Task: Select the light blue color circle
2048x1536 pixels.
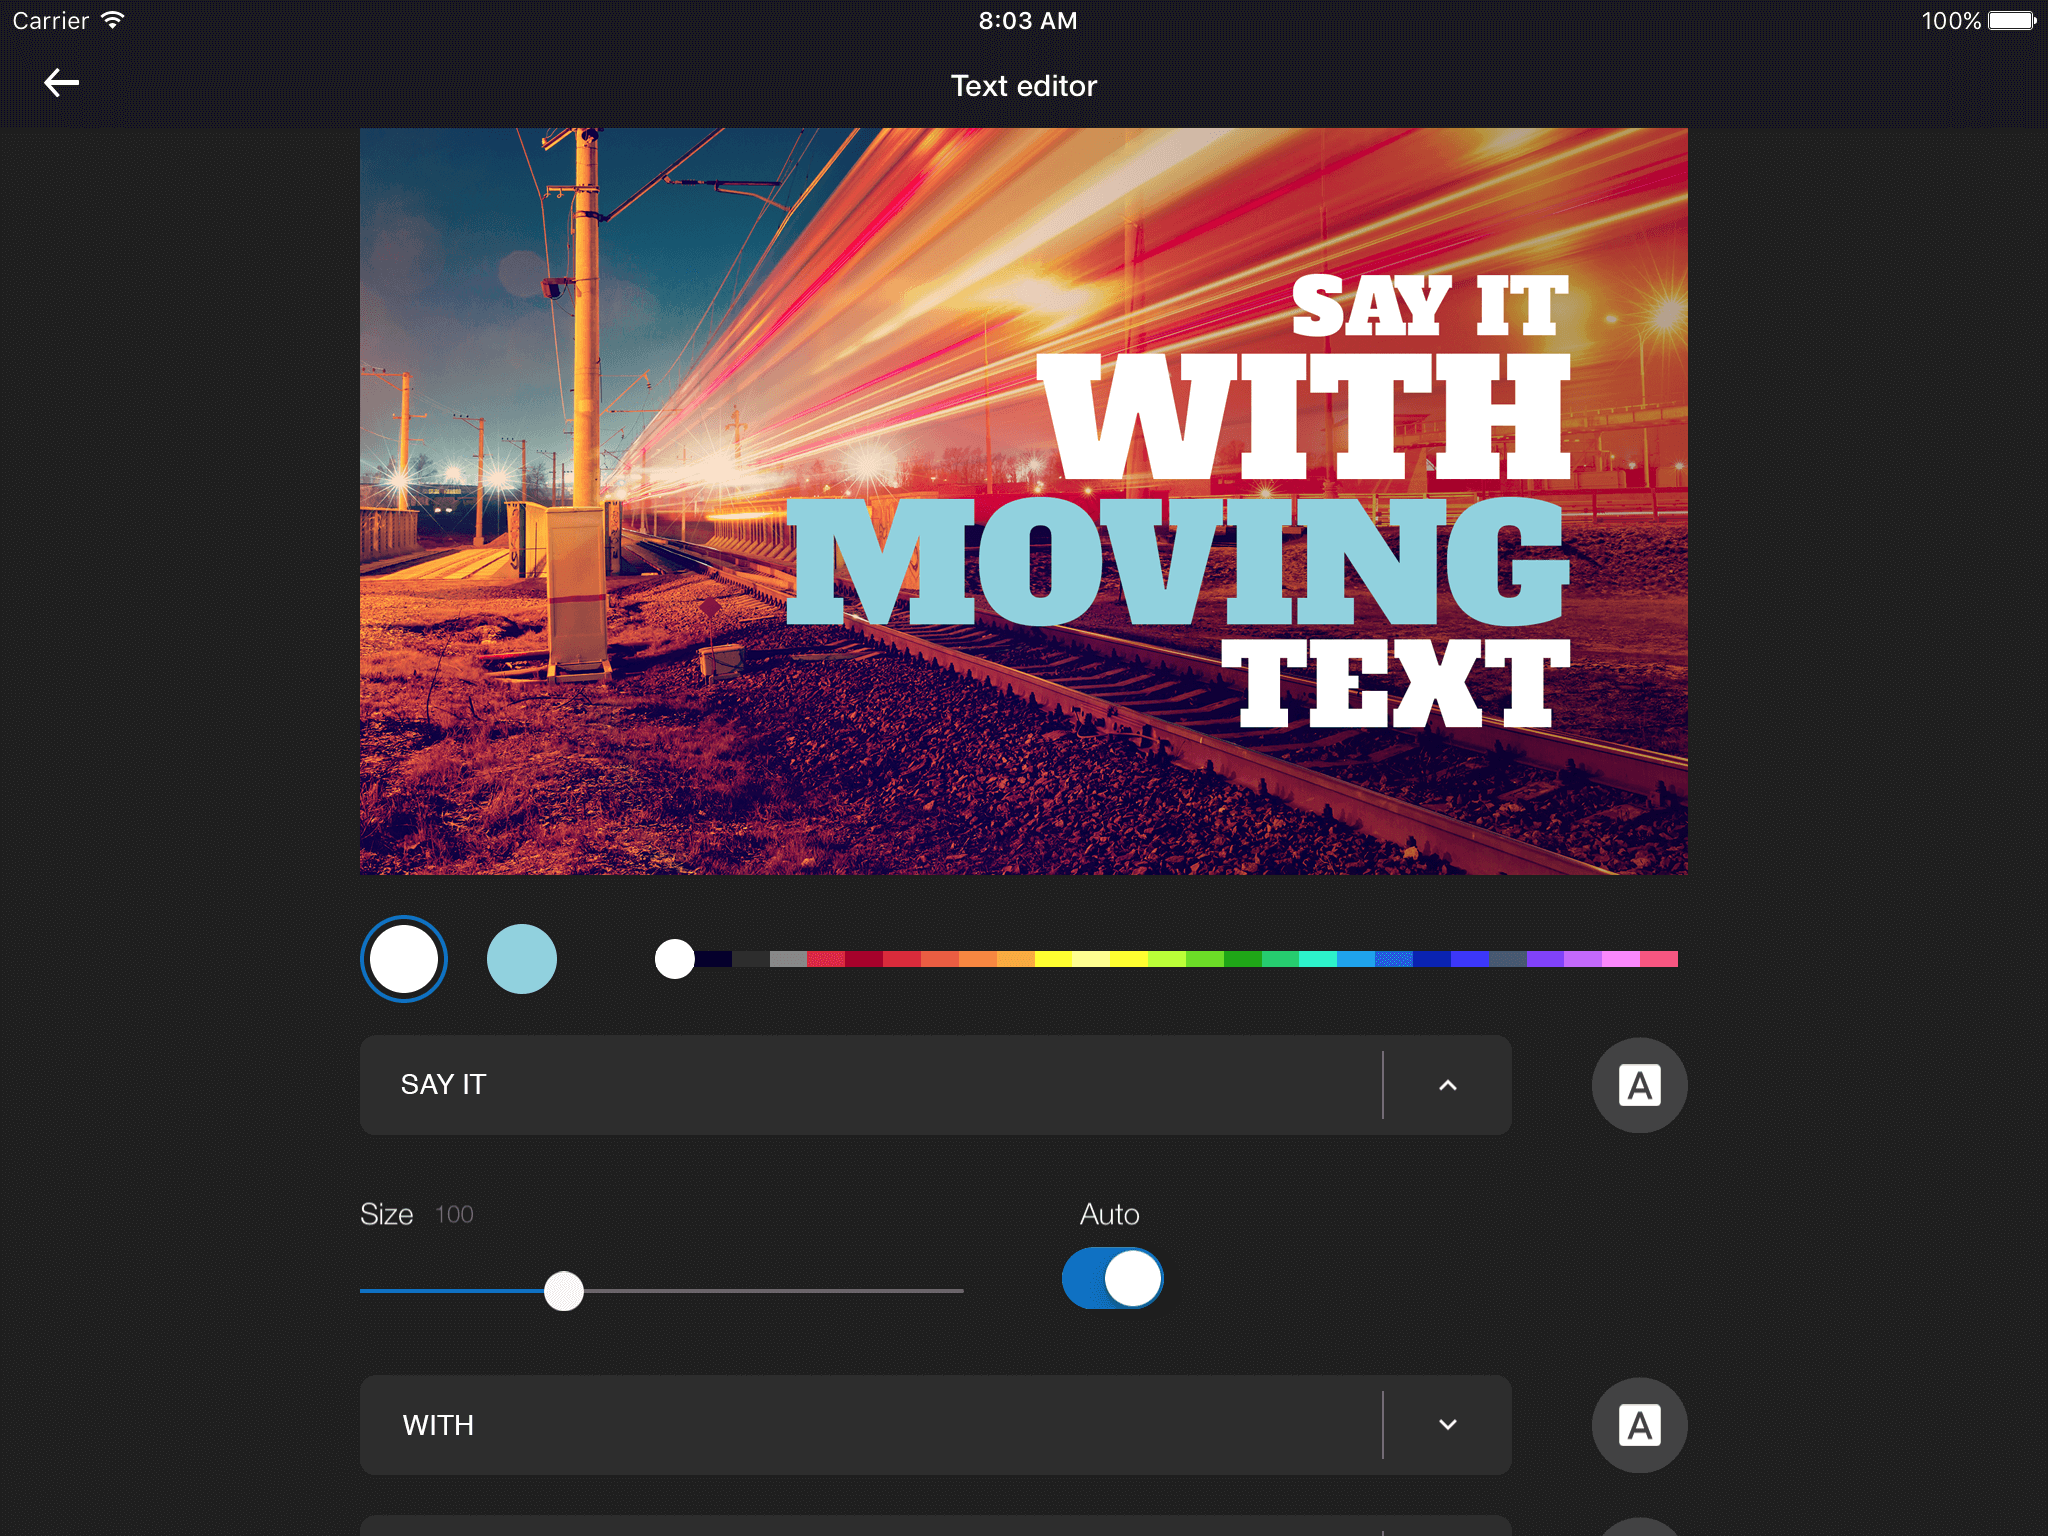Action: (522, 959)
